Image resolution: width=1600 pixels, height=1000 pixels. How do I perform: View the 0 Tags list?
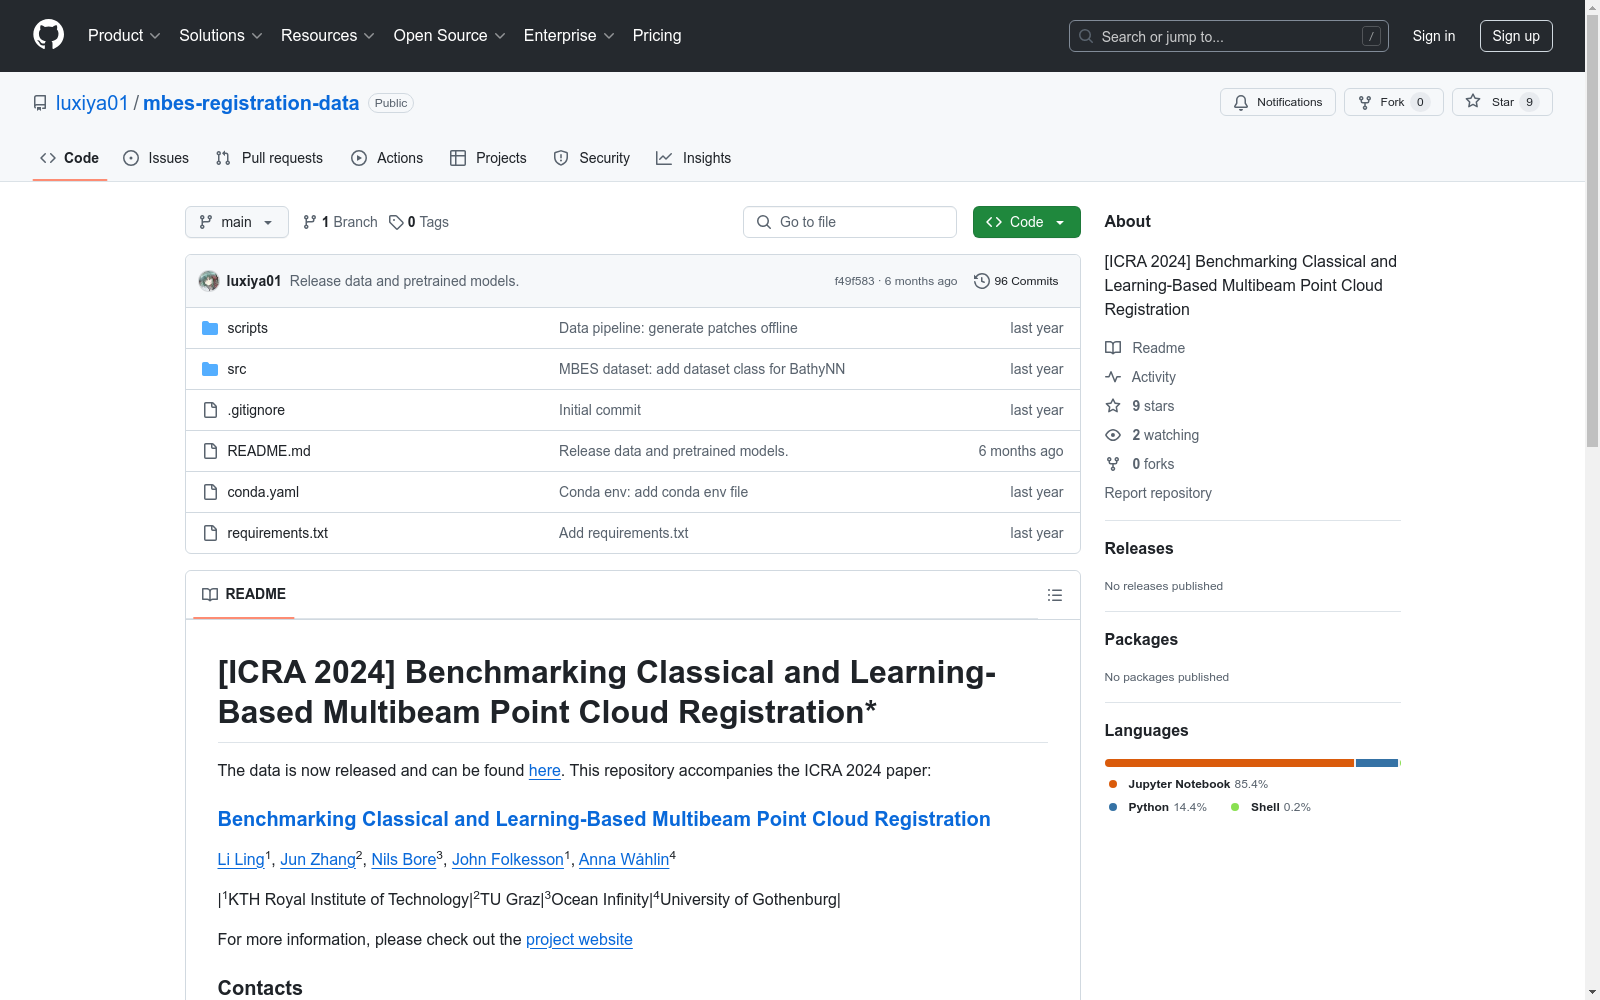pyautogui.click(x=419, y=222)
